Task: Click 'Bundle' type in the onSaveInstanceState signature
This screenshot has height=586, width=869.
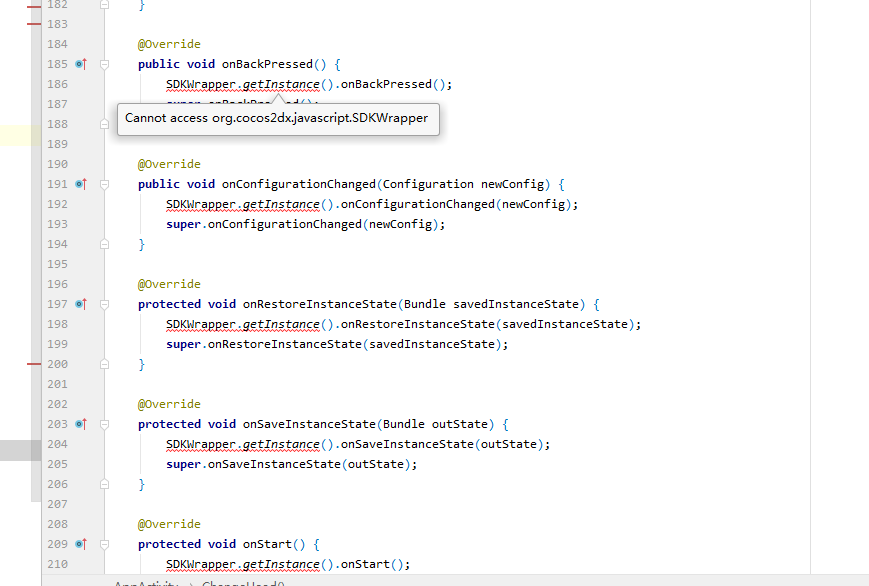Action: pos(404,424)
